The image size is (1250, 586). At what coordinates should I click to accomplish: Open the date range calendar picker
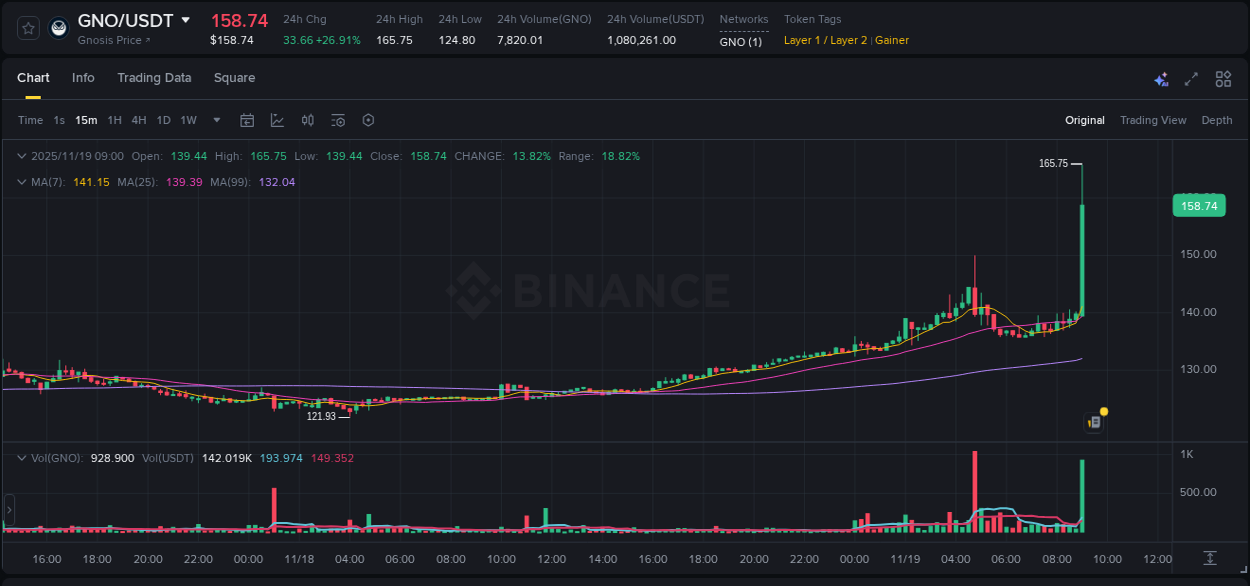tap(247, 119)
